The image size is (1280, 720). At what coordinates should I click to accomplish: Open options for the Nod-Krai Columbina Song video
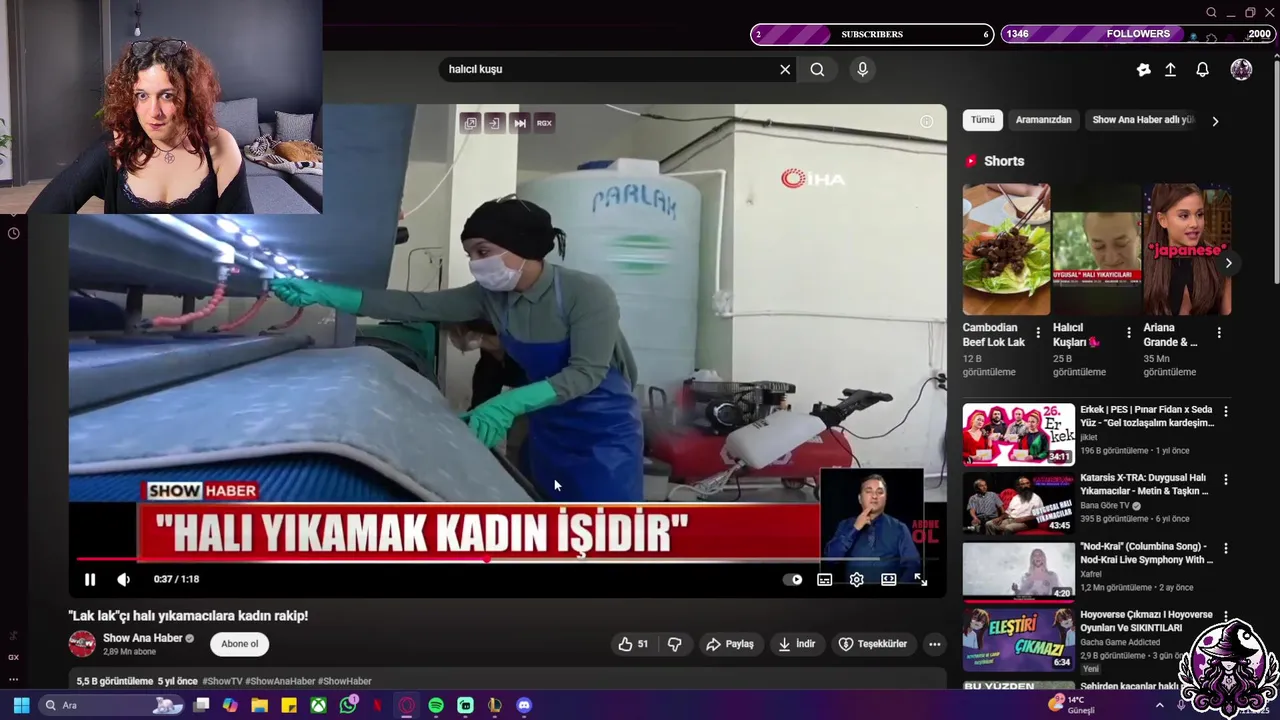1226,549
